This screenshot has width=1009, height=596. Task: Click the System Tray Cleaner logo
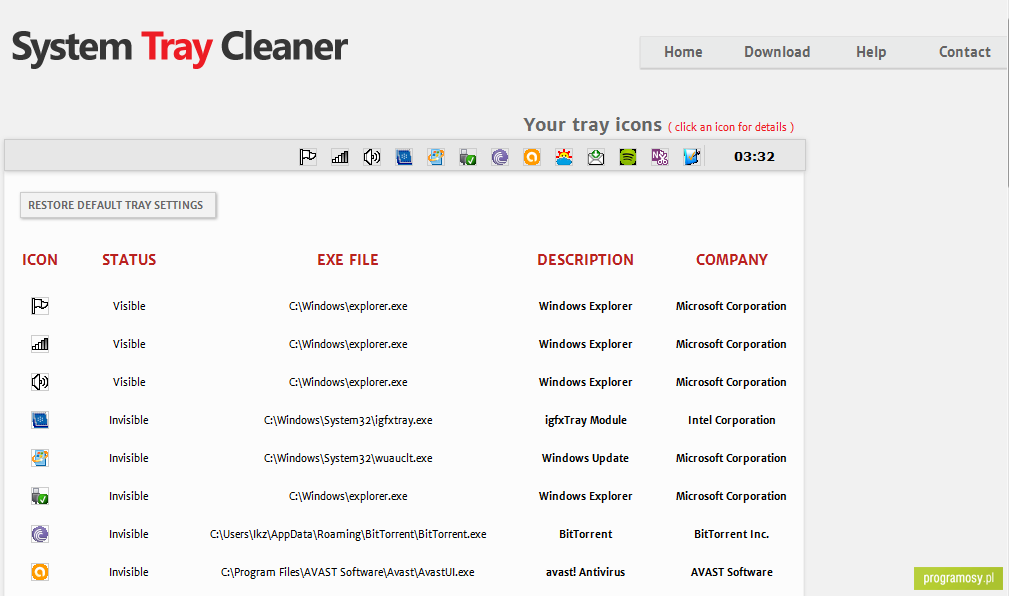[x=180, y=48]
